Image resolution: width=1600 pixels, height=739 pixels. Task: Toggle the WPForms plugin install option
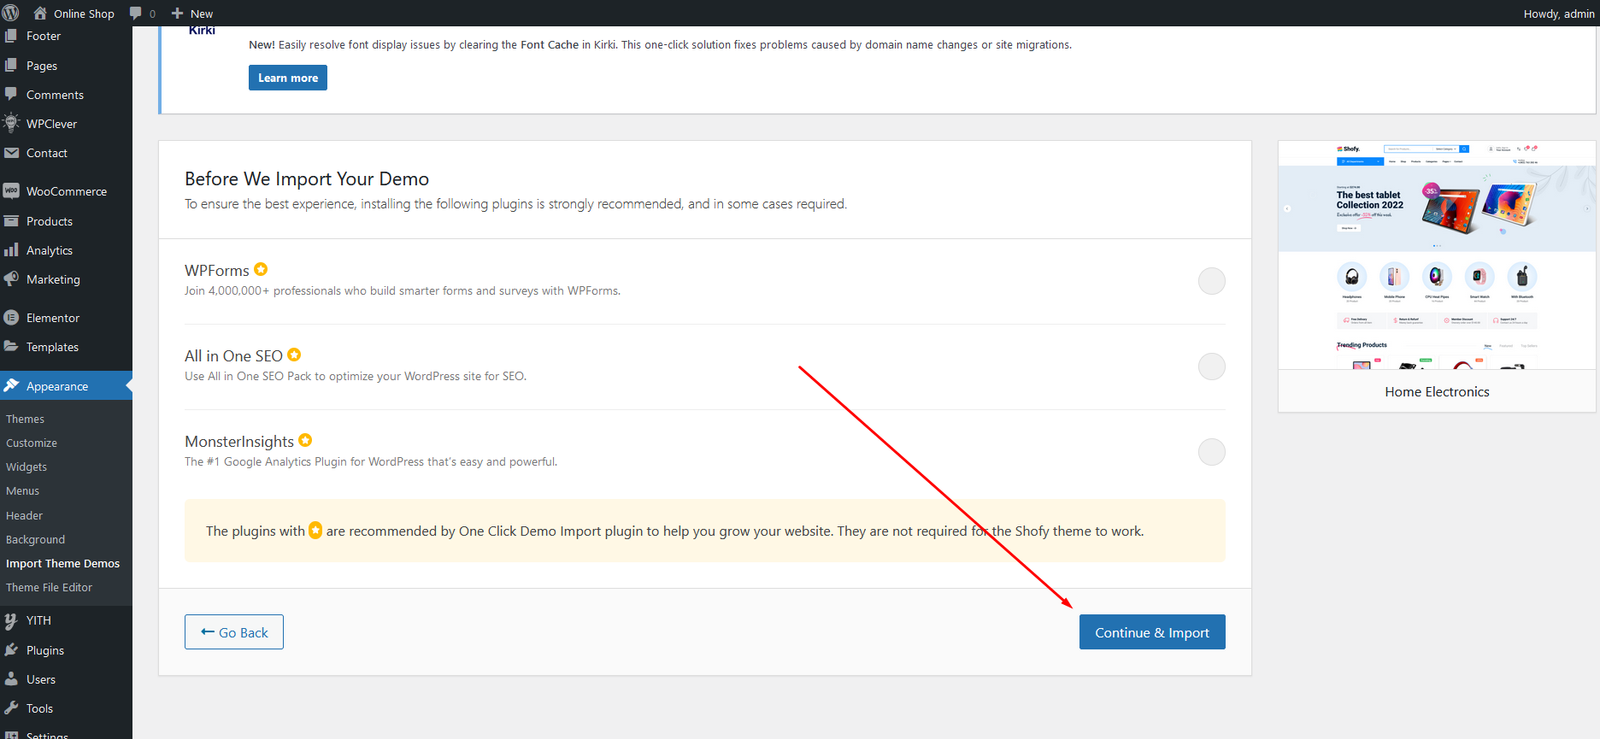[1211, 281]
